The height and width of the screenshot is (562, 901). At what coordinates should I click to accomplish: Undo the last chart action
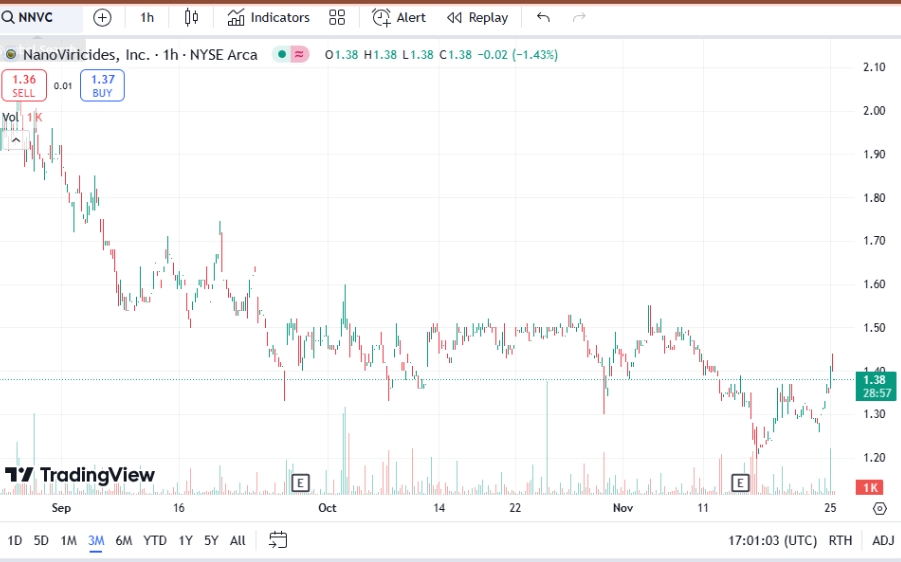pyautogui.click(x=543, y=18)
